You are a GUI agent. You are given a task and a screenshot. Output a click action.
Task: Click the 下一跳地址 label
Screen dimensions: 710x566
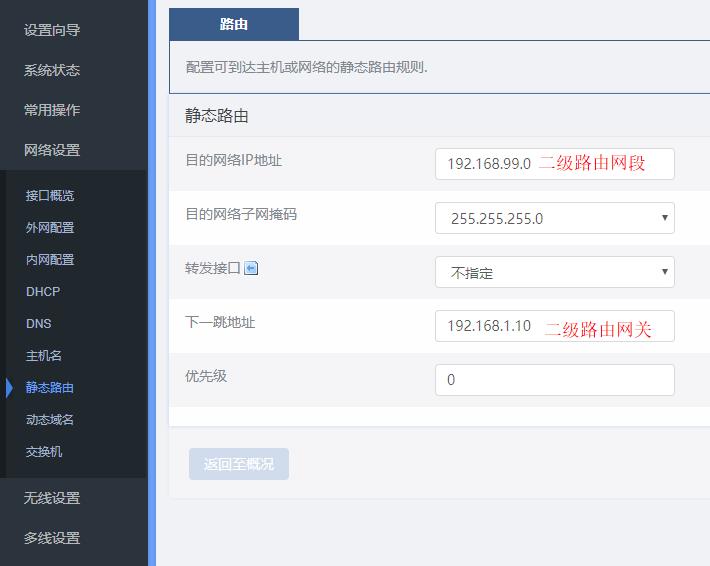tap(220, 322)
